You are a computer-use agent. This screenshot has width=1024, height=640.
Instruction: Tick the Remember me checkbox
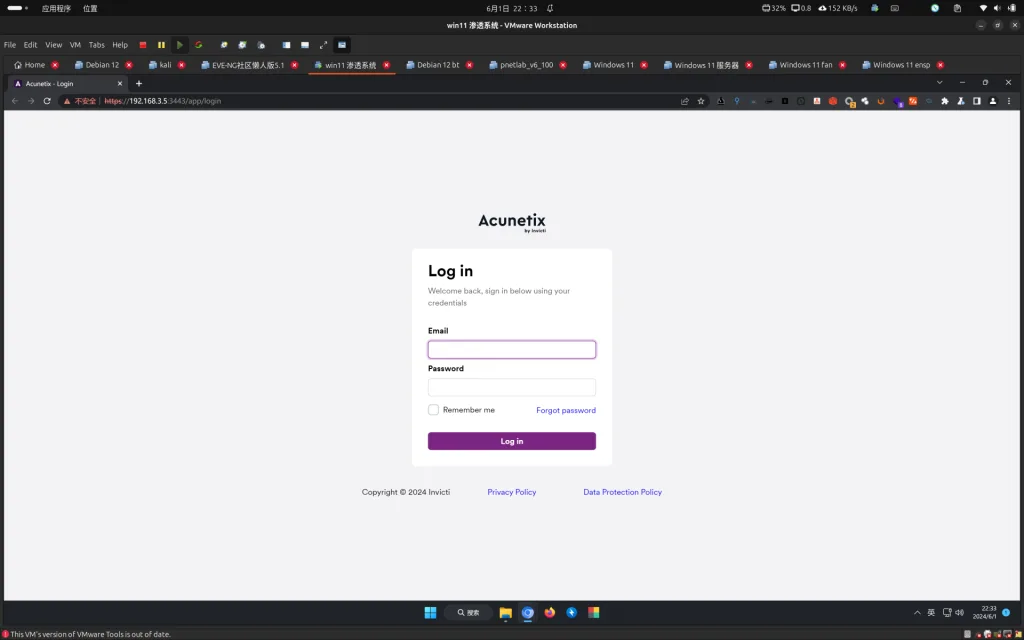pos(433,410)
